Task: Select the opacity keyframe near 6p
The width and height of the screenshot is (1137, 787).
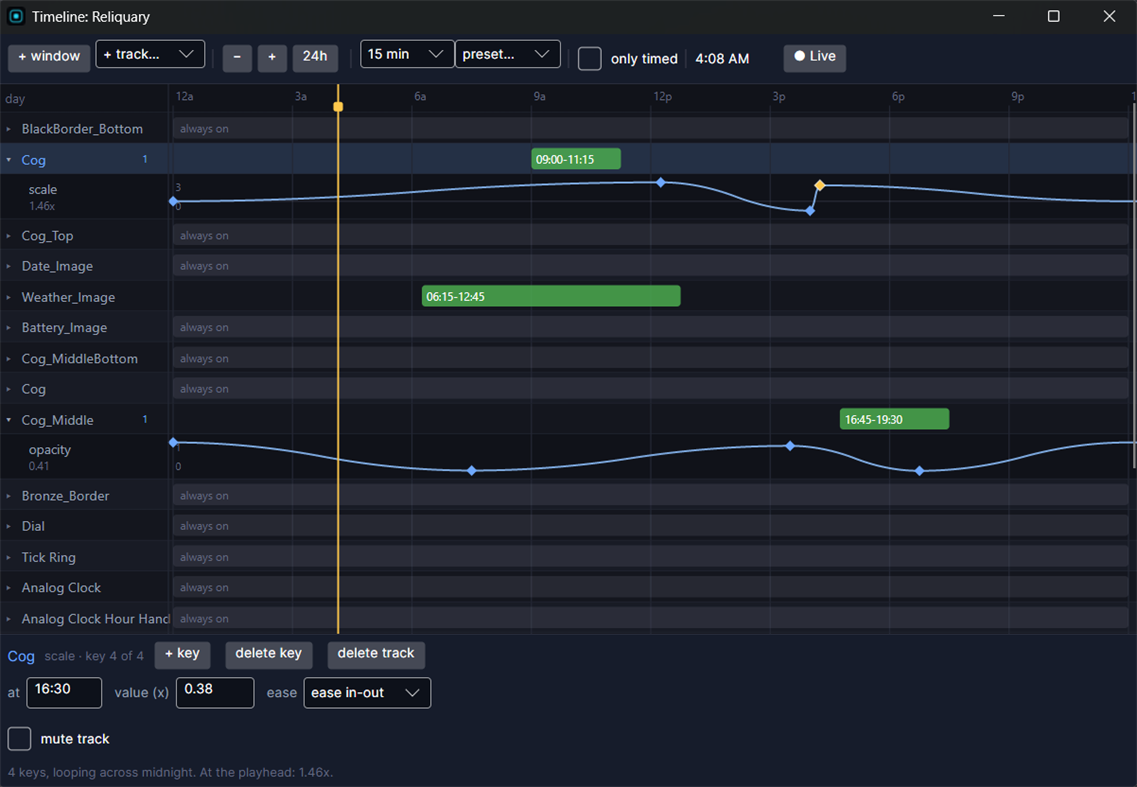Action: tap(919, 471)
